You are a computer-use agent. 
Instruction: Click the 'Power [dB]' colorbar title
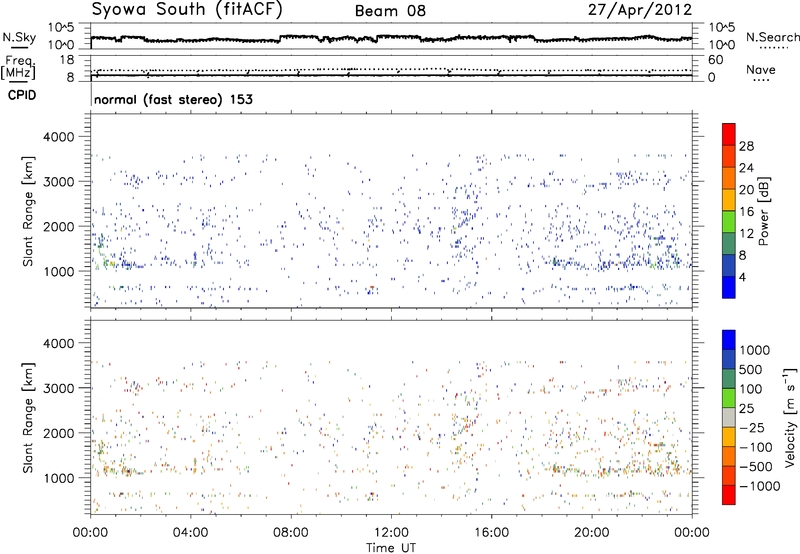point(763,211)
